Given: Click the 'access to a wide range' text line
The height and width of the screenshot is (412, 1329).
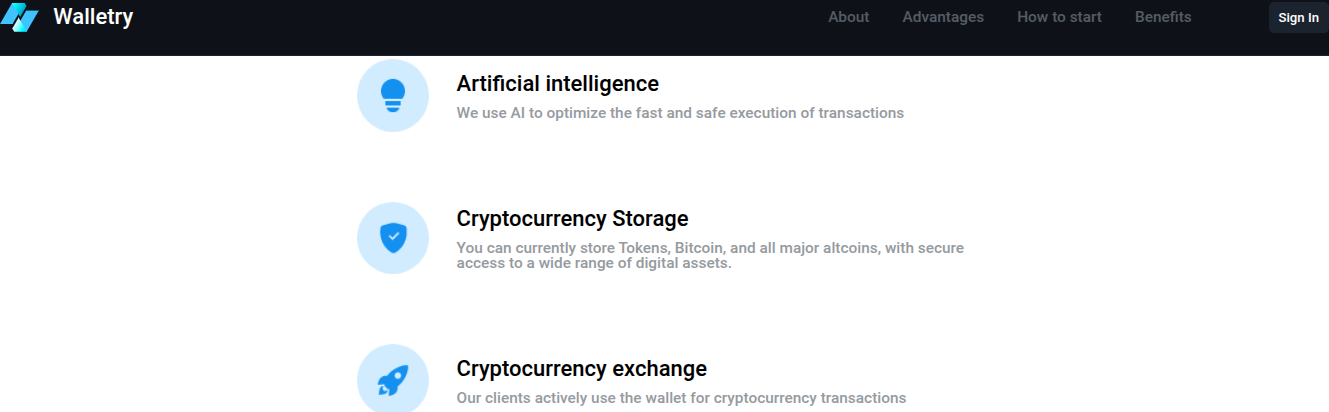Looking at the screenshot, I should point(594,263).
